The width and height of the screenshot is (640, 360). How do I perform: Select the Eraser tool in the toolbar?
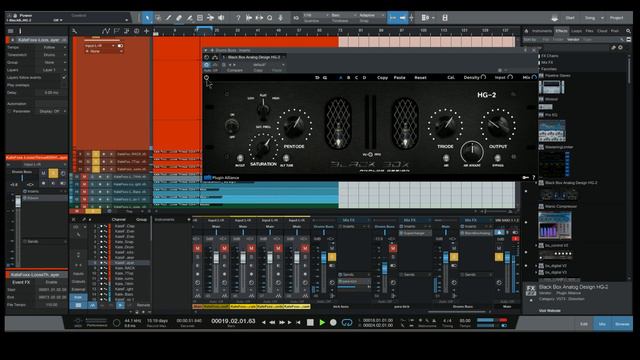point(179,18)
